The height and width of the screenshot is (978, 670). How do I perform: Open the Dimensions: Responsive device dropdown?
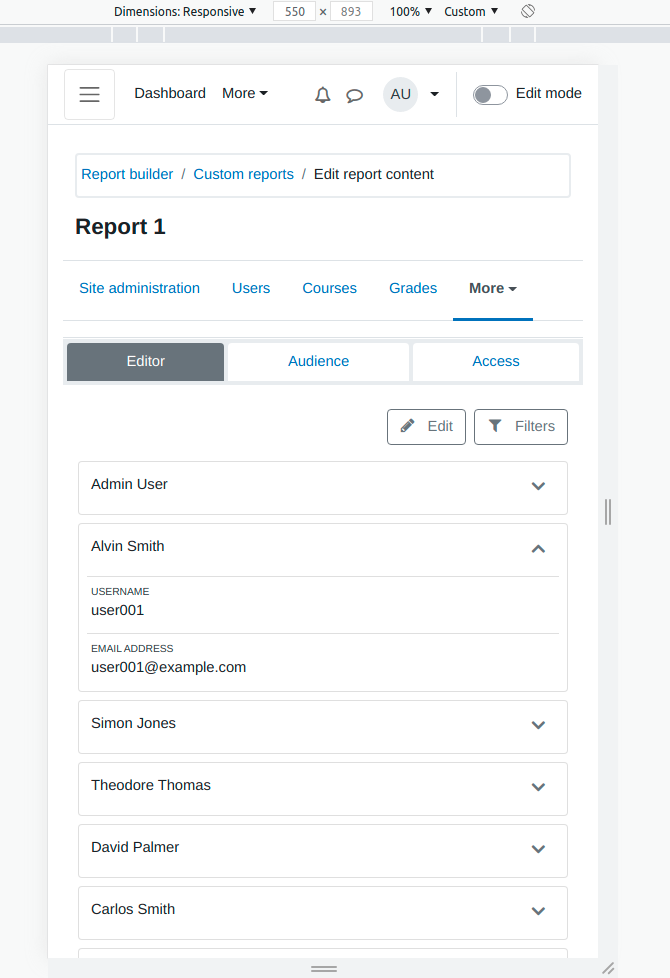tap(185, 11)
